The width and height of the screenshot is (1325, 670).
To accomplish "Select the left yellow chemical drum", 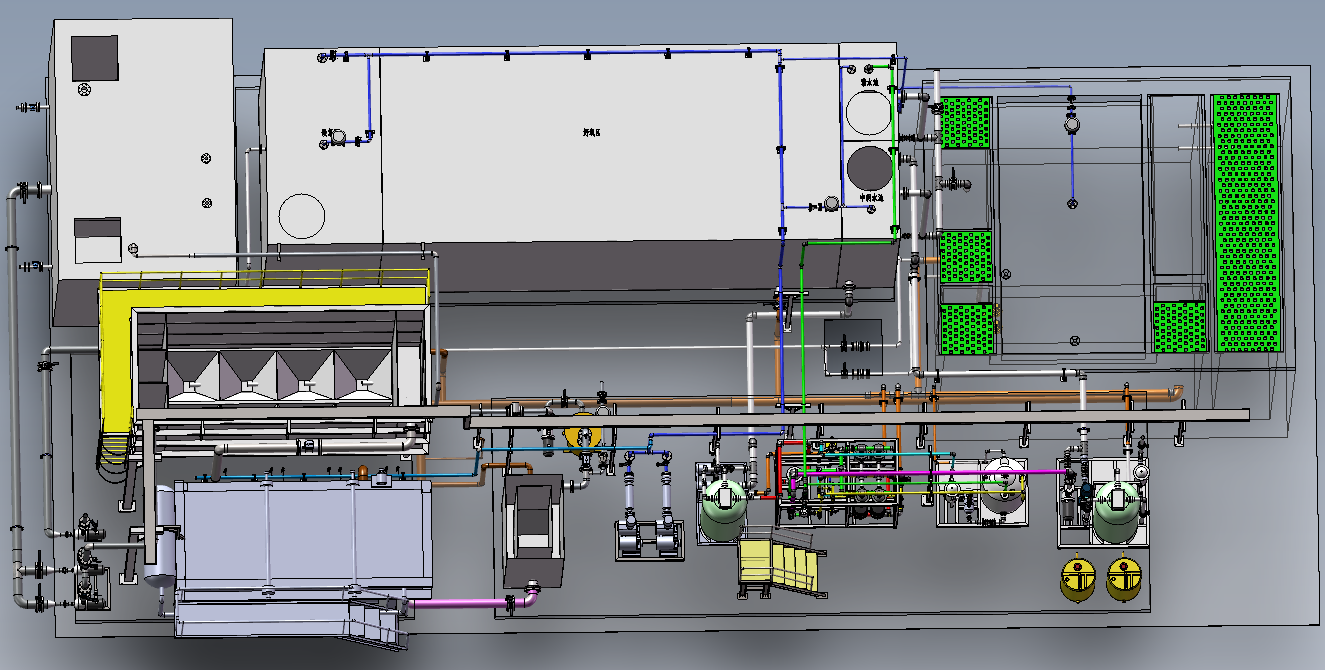I will click(x=1078, y=578).
